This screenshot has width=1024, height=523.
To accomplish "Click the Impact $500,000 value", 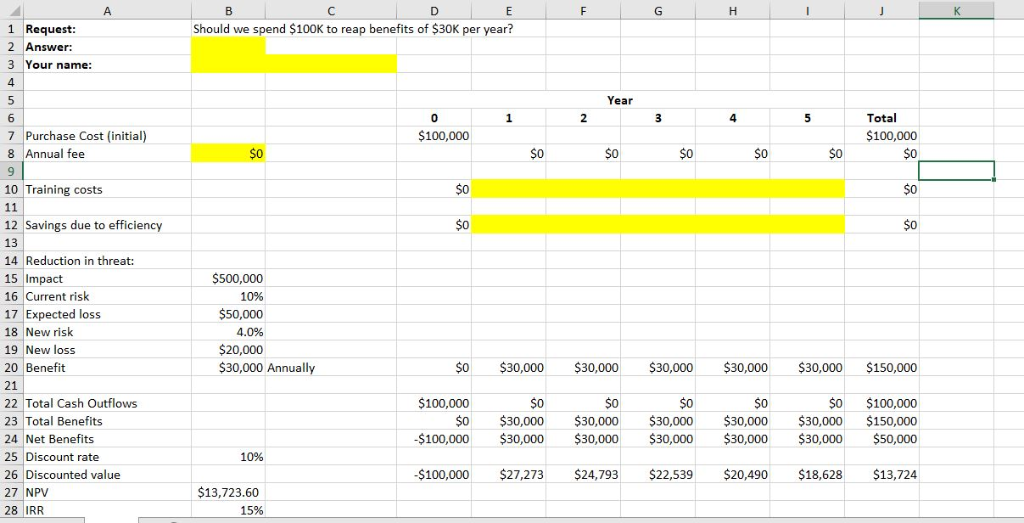I will coord(229,278).
